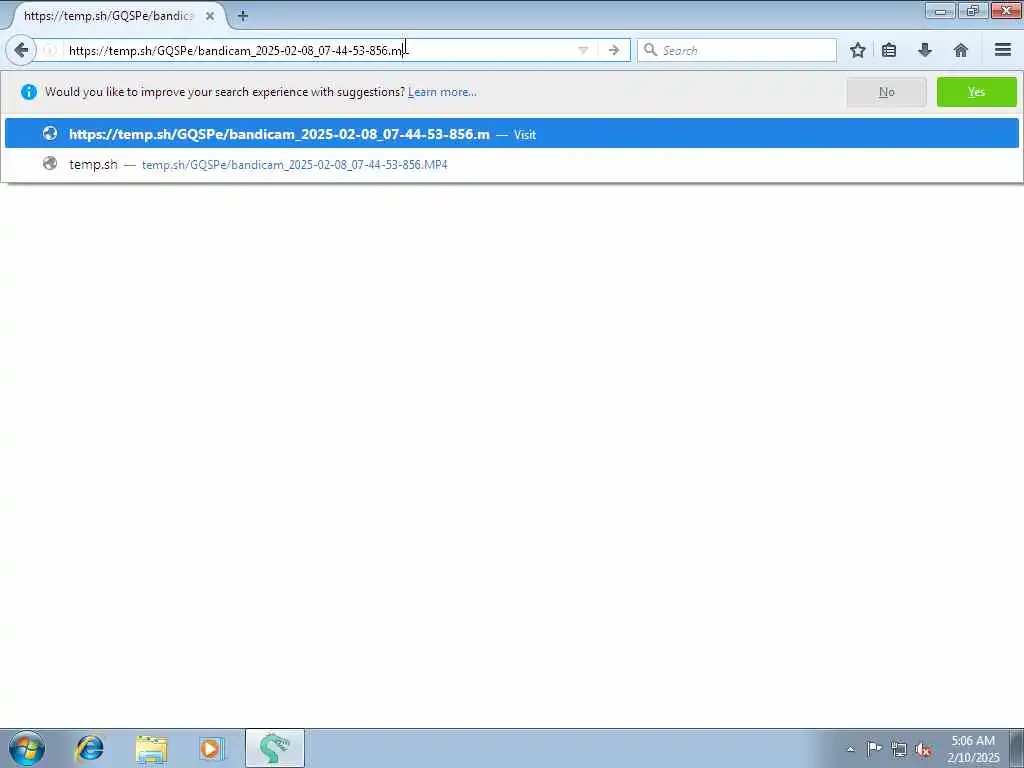Open Action Center flag icon

point(874,748)
